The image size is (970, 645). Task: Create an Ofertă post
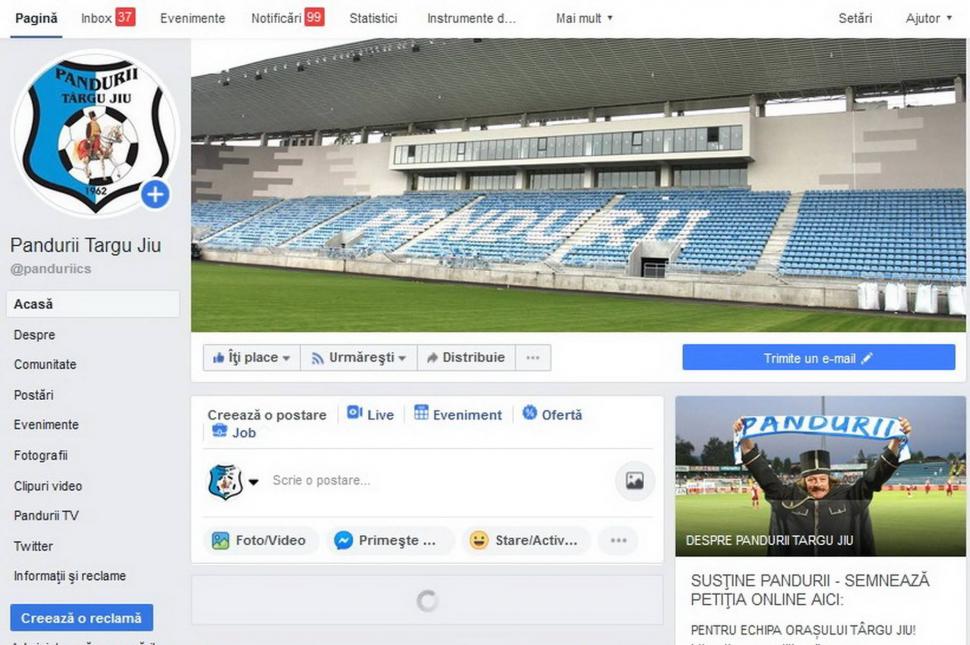pos(552,414)
